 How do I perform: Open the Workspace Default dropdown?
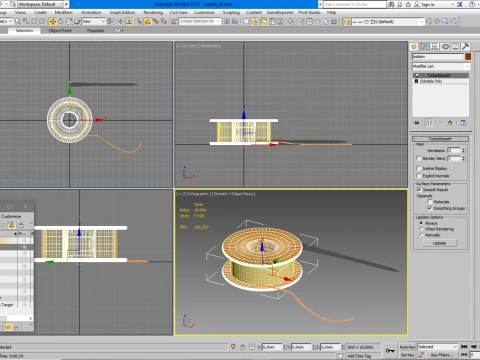40,4
